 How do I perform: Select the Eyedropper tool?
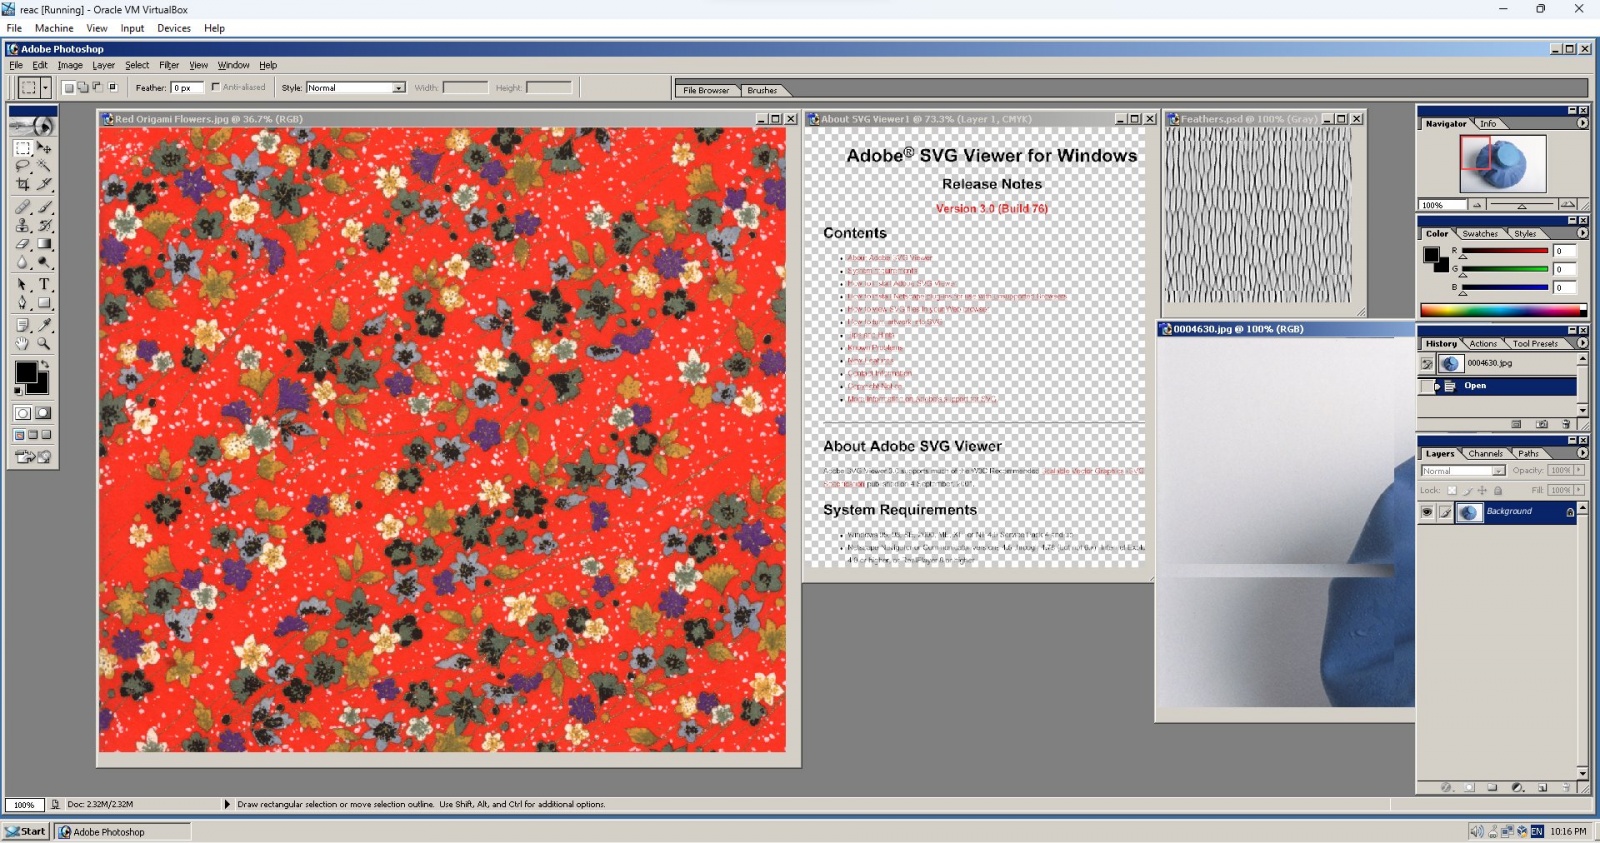pyautogui.click(x=44, y=325)
